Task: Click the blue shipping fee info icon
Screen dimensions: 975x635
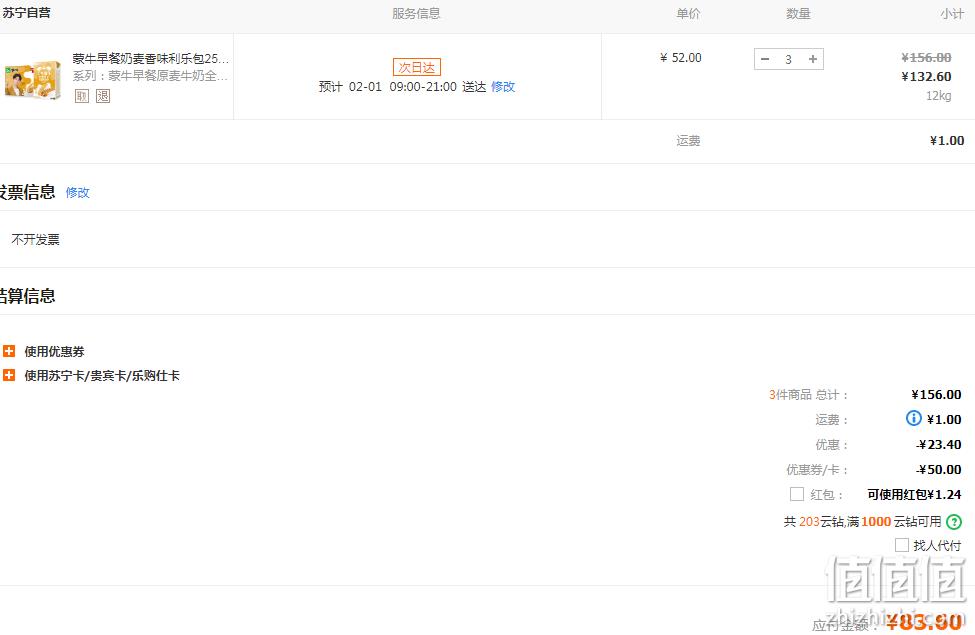Action: click(913, 418)
